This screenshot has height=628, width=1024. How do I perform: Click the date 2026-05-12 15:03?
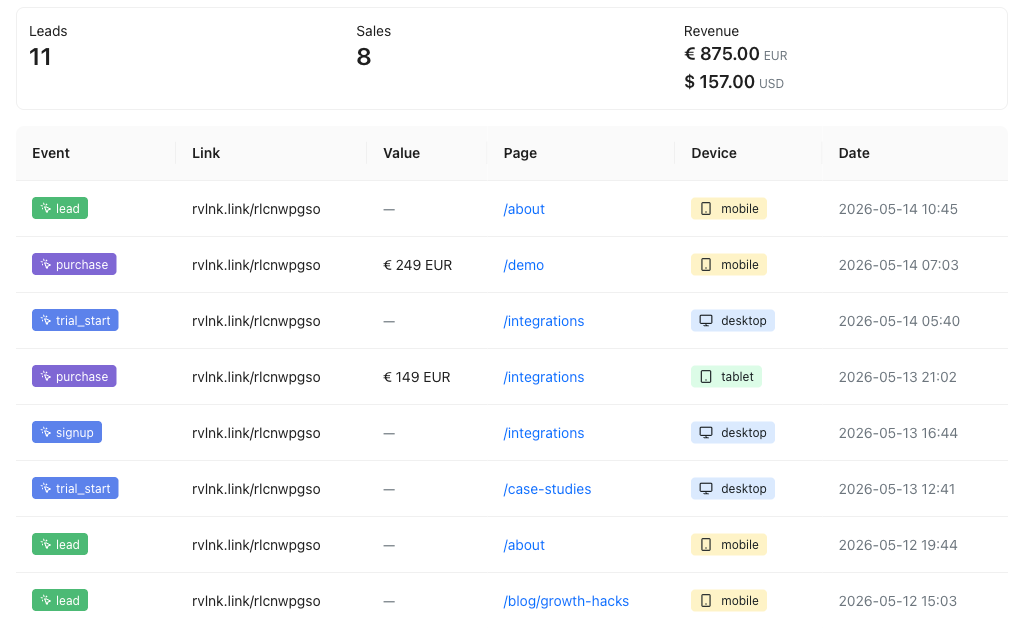click(x=898, y=601)
